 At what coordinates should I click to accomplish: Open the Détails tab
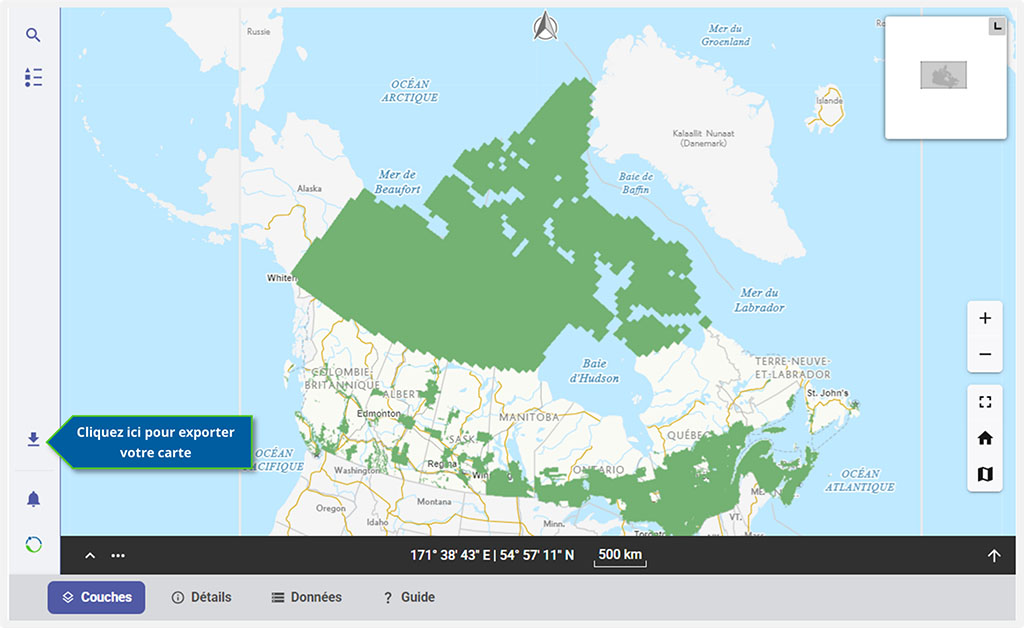pyautogui.click(x=201, y=597)
